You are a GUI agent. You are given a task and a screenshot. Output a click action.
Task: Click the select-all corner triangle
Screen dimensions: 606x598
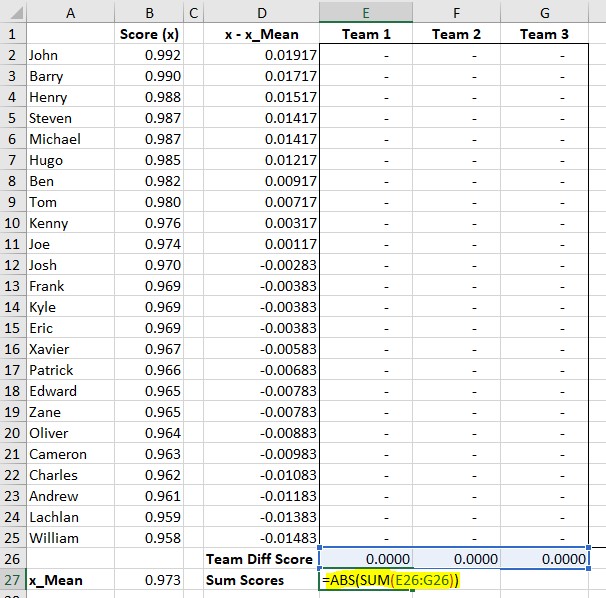coord(13,12)
